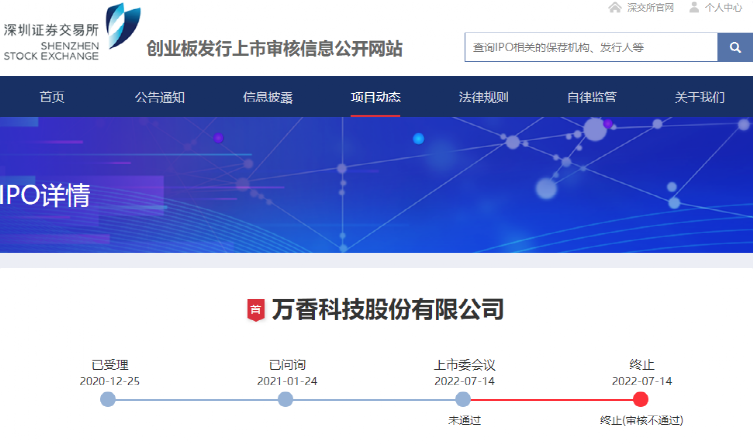
Task: Click the 已受理 timeline node
Action: [x=108, y=399]
